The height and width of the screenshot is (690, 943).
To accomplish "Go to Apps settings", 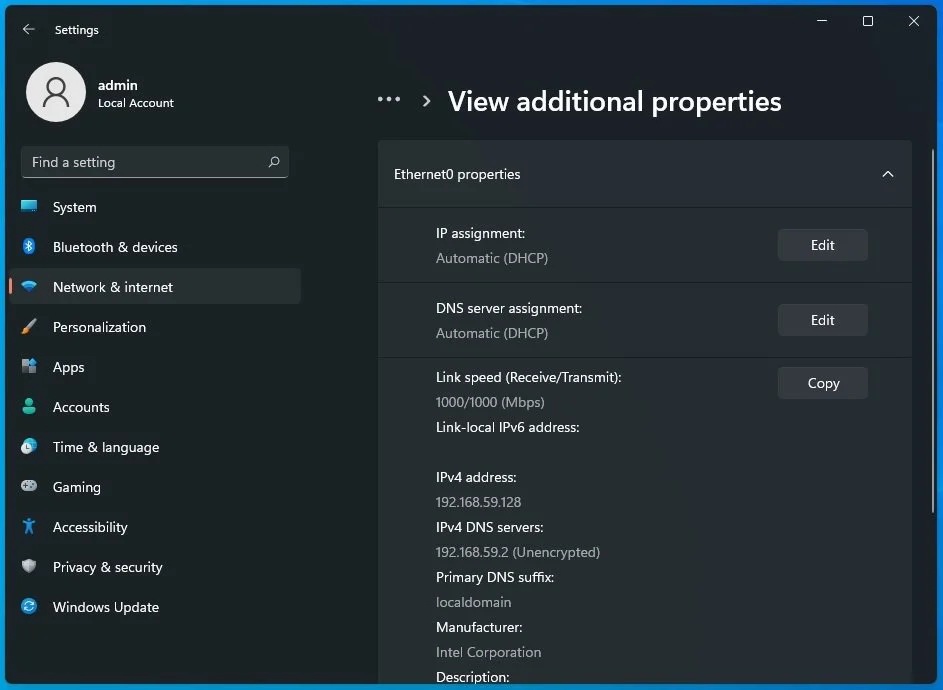I will [155, 366].
